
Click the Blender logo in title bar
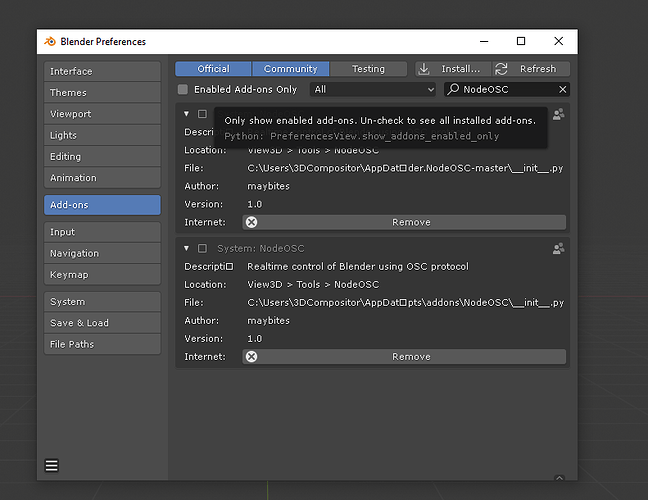click(x=50, y=41)
